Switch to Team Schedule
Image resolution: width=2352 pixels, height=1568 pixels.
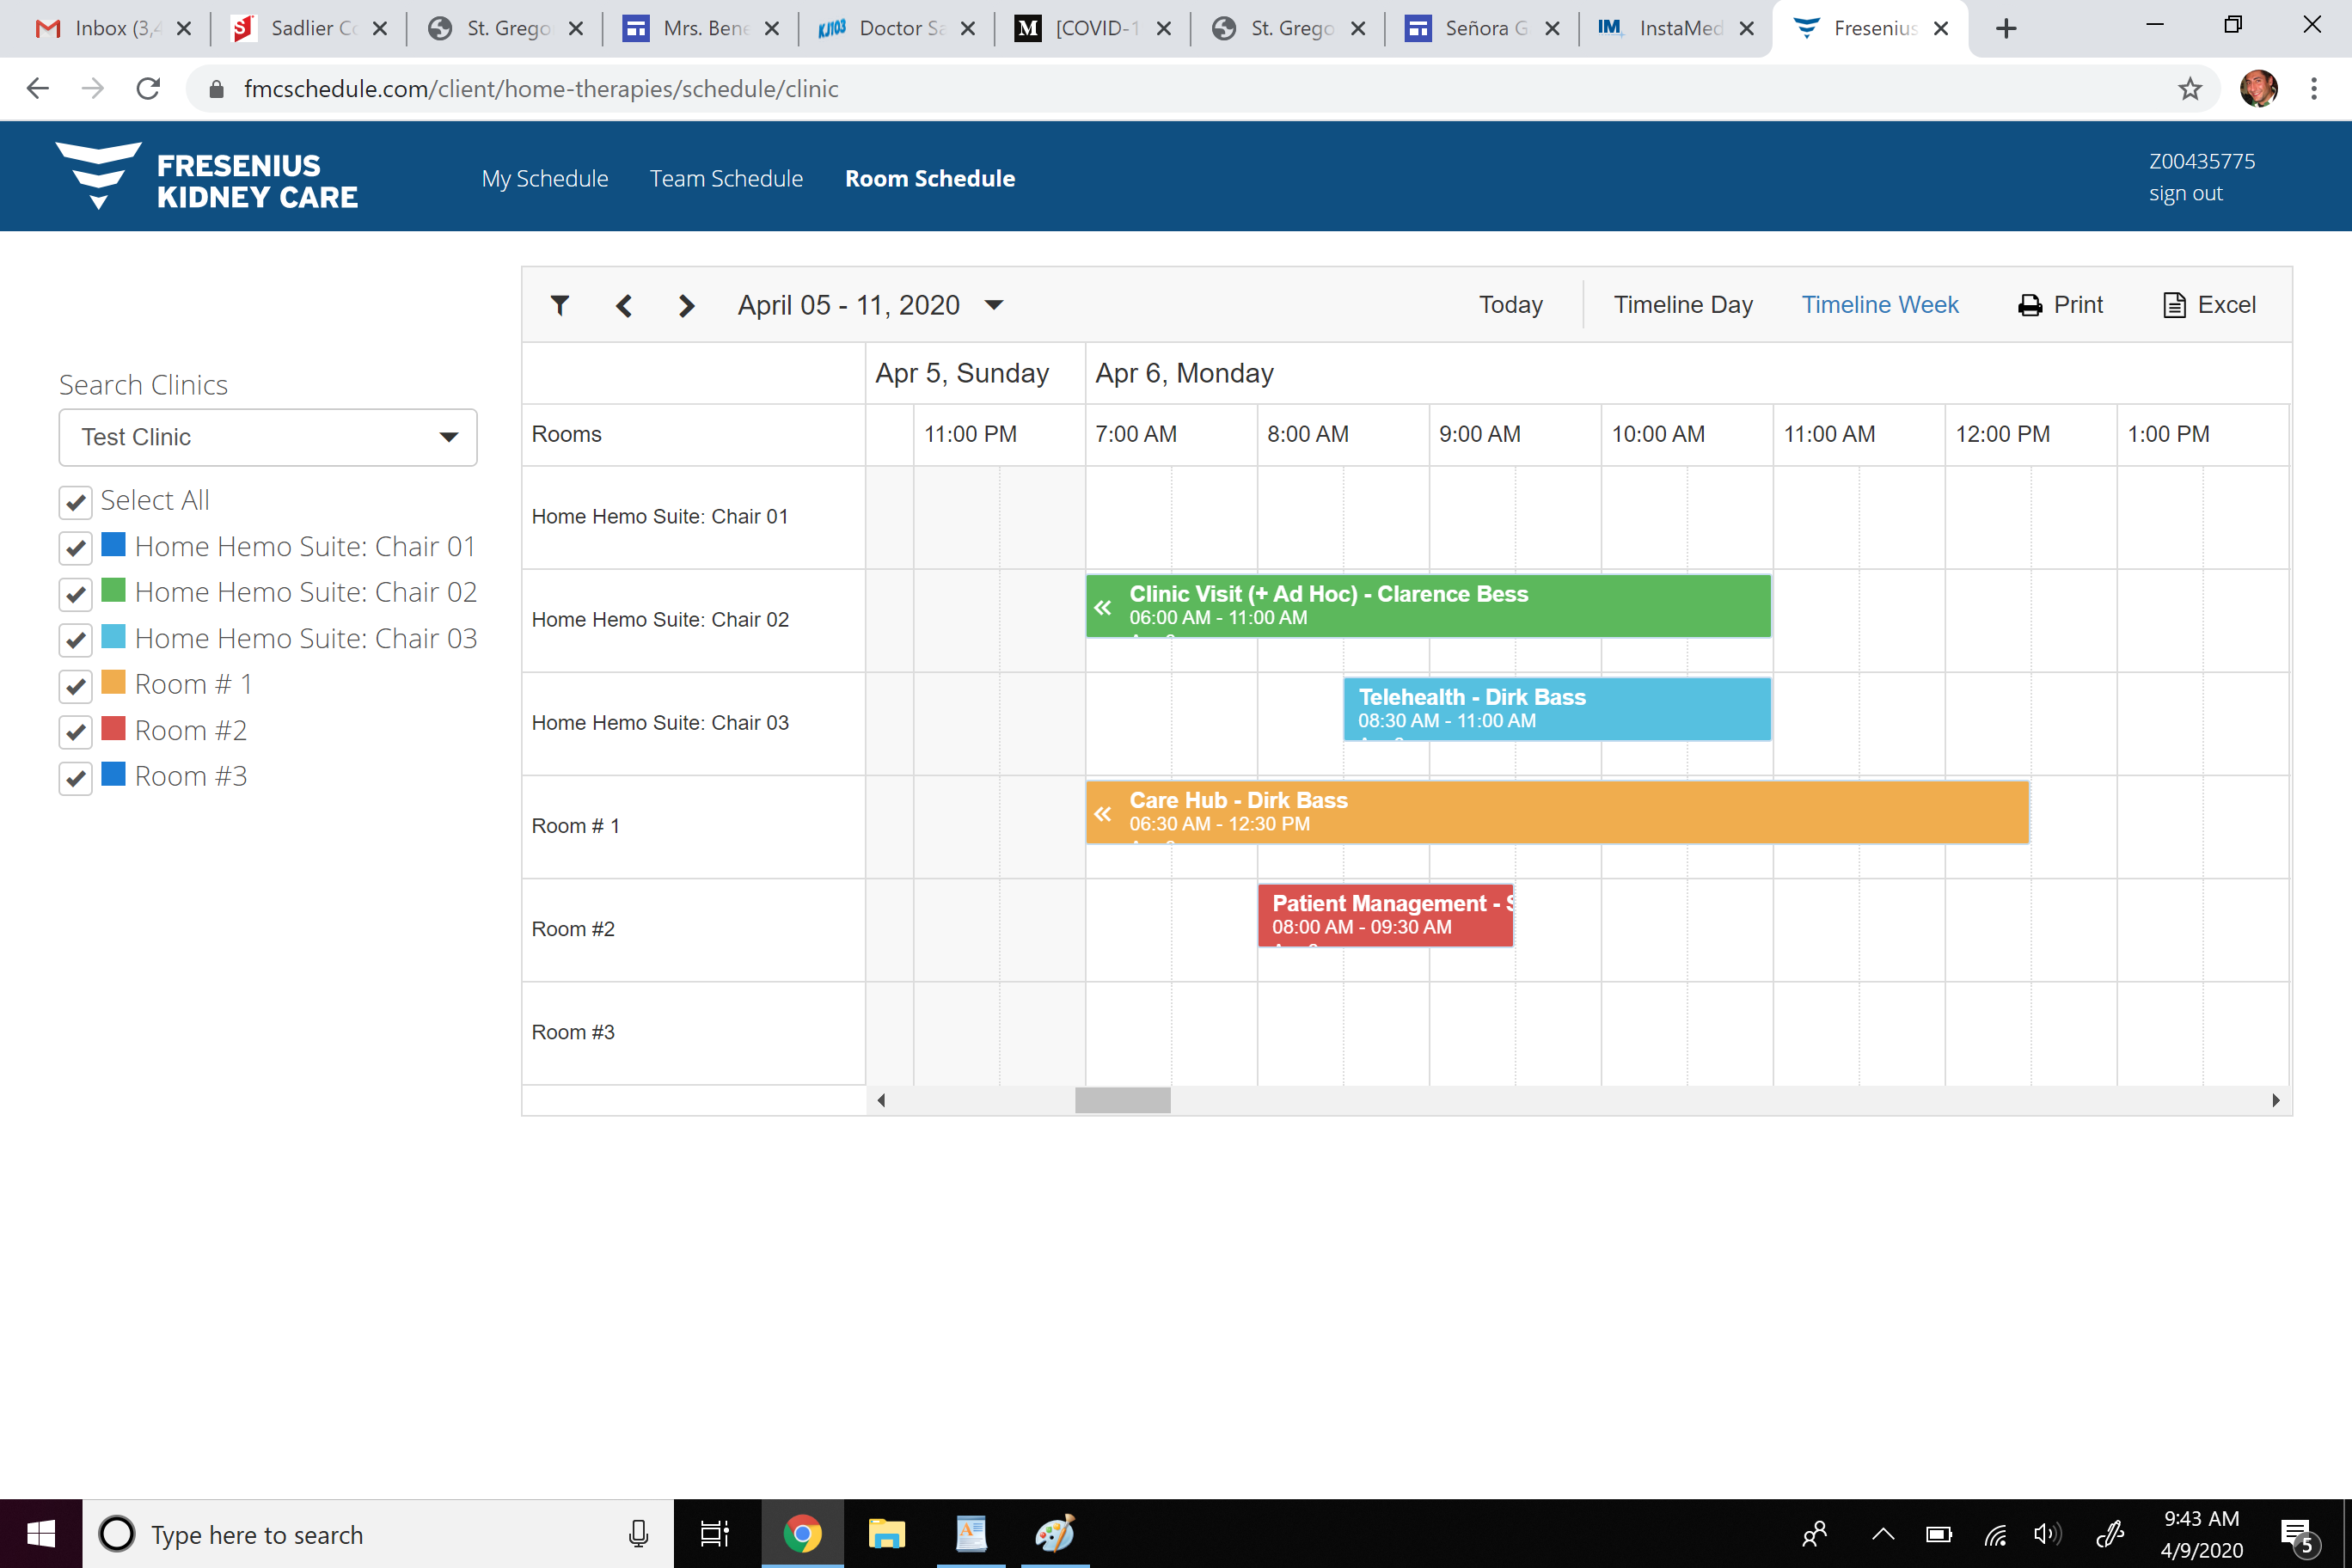[x=726, y=178]
